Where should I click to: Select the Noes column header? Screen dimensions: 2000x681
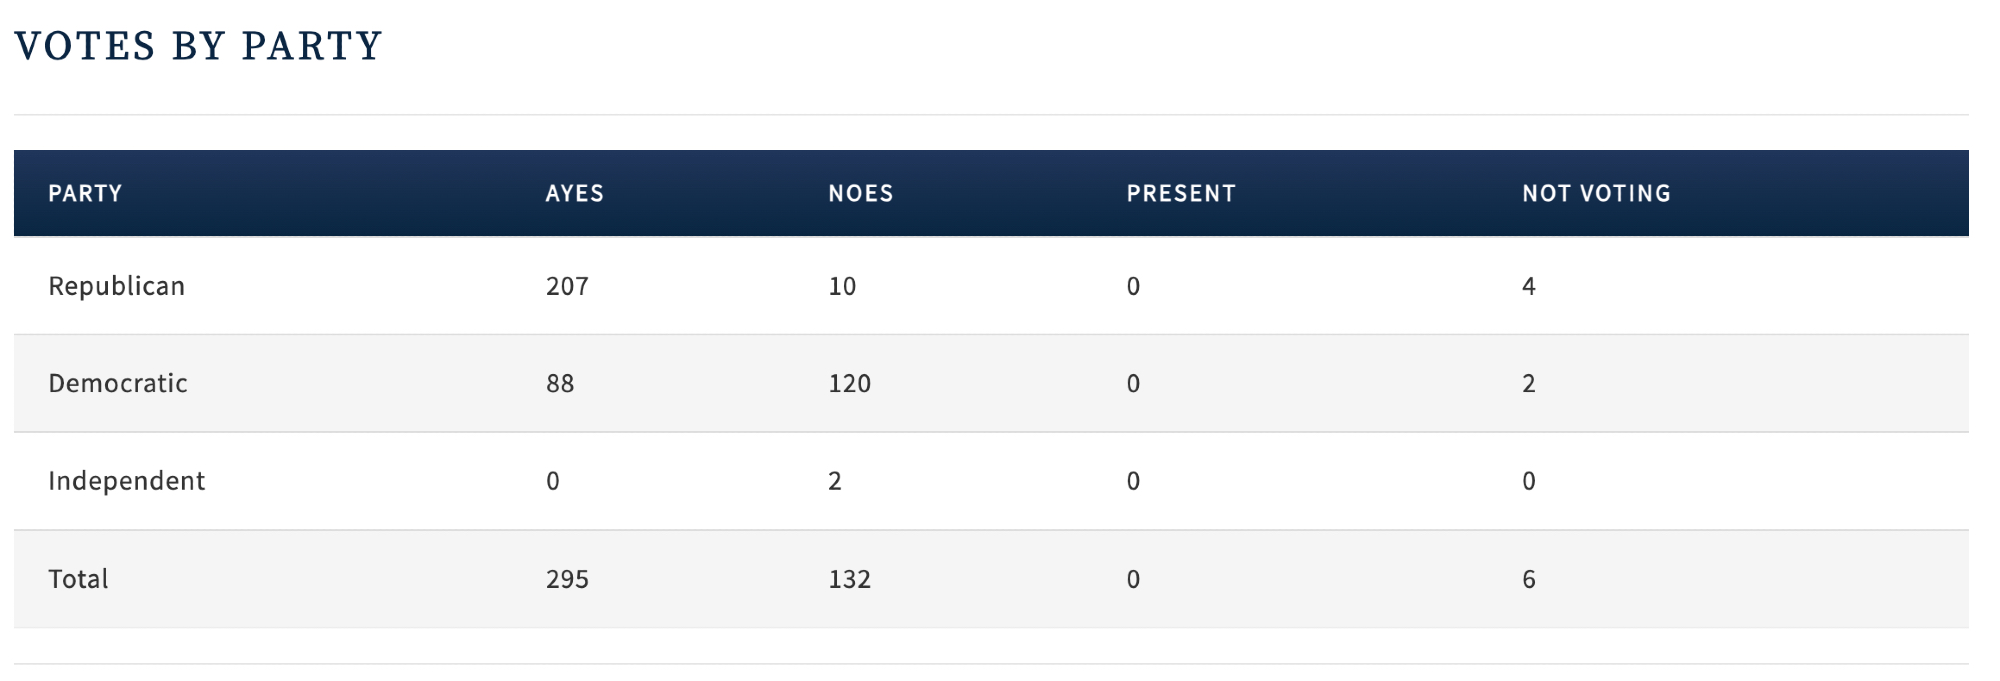[860, 193]
